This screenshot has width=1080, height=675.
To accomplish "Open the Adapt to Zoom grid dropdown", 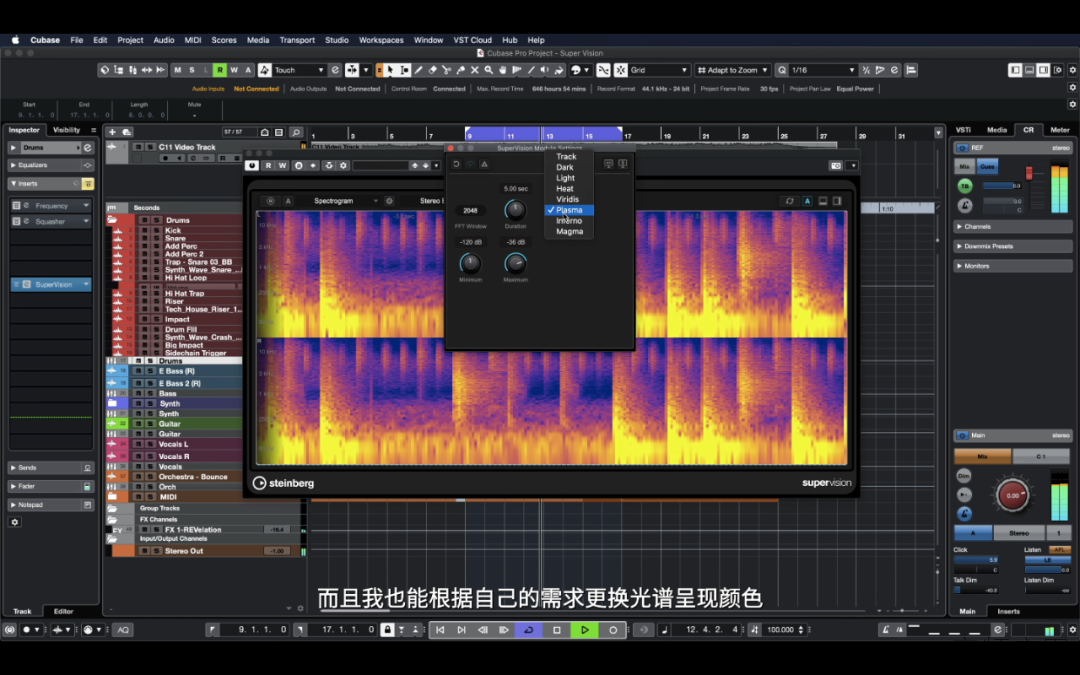I will point(732,70).
